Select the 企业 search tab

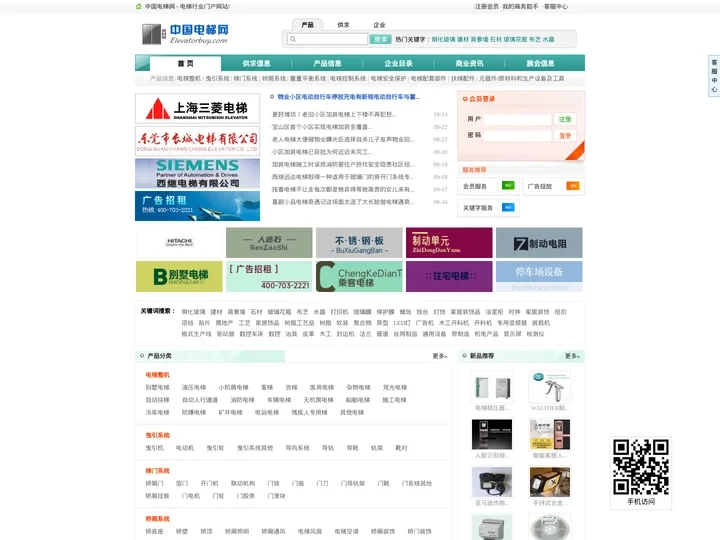click(379, 25)
